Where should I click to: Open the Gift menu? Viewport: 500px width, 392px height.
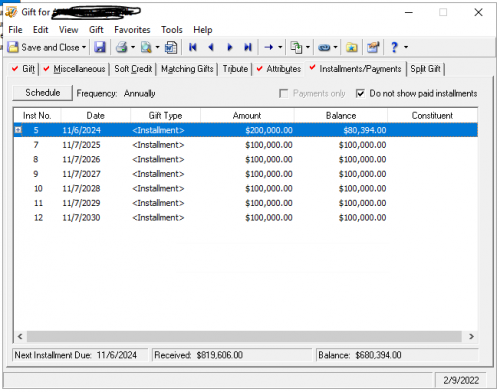(96, 30)
